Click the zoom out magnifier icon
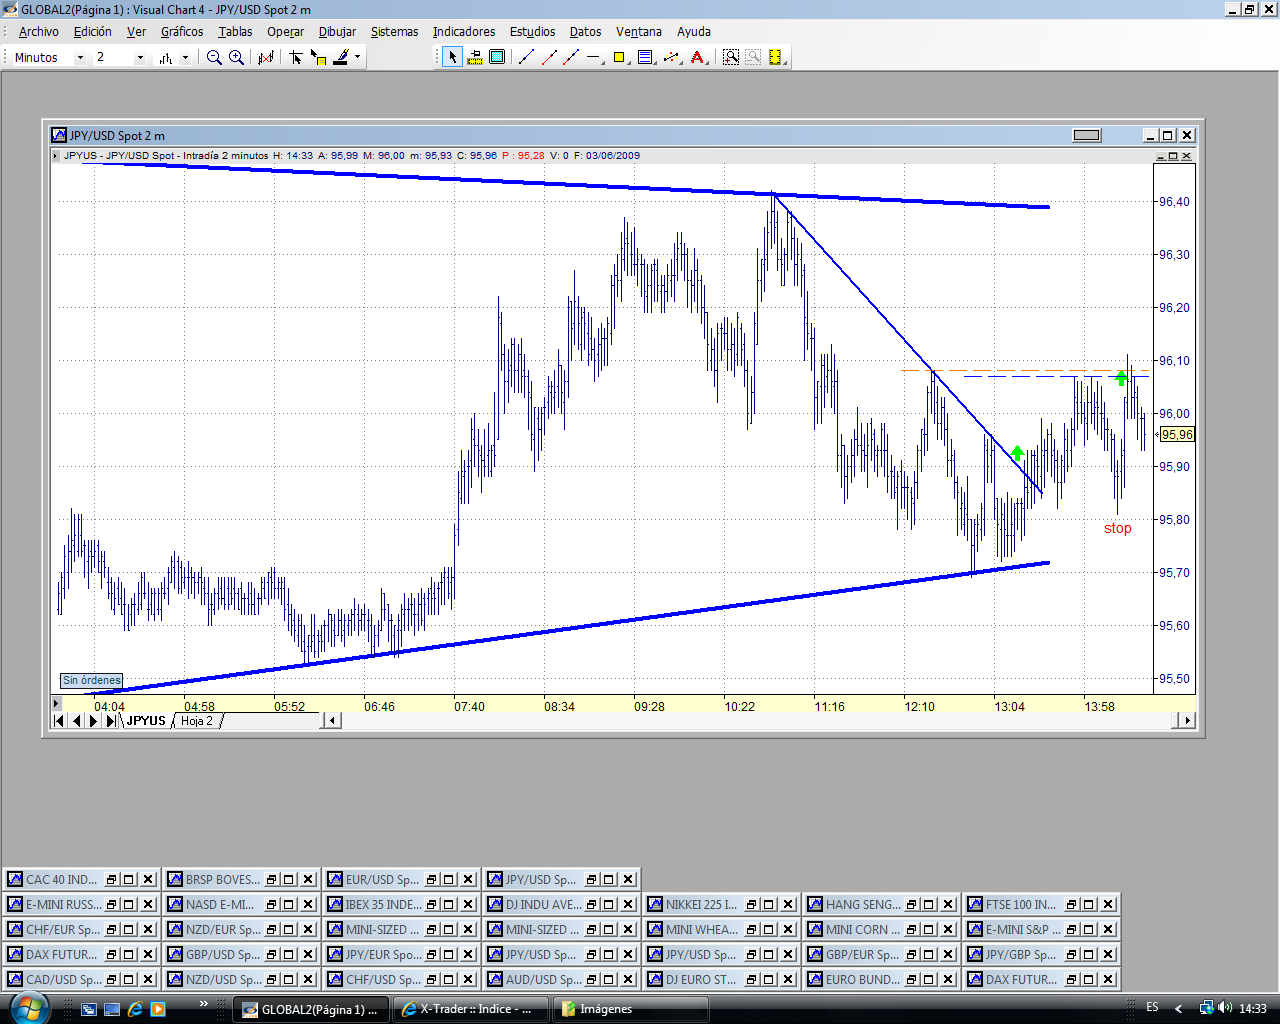Viewport: 1280px width, 1024px height. [x=214, y=58]
